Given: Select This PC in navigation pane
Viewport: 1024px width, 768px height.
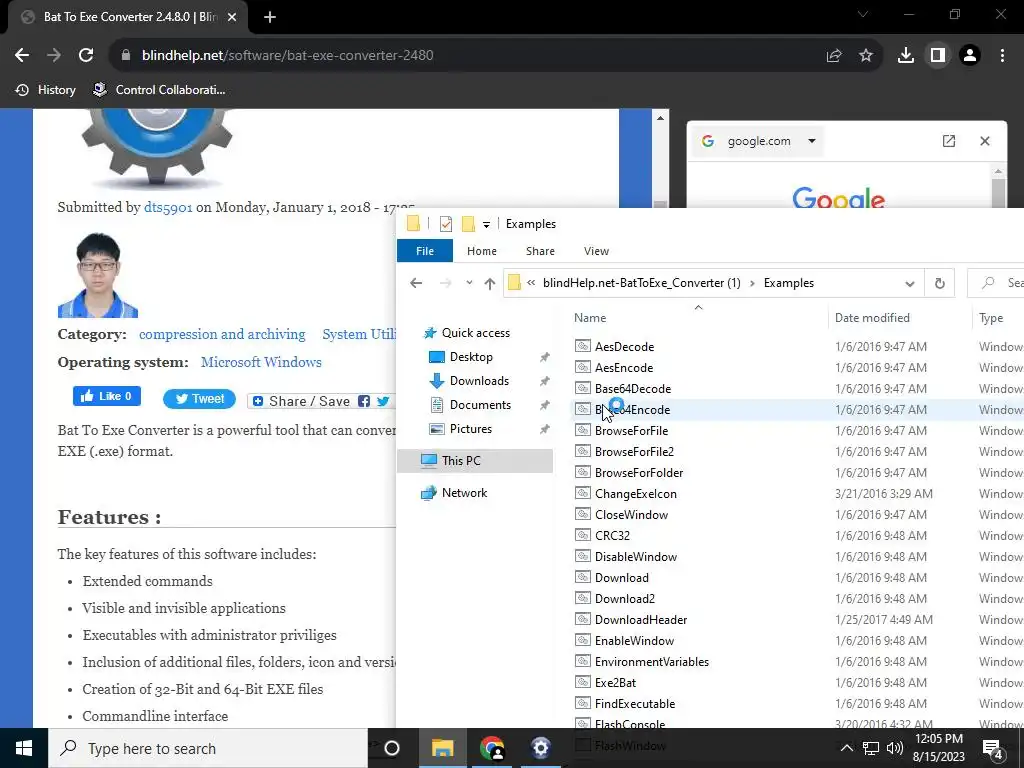Looking at the screenshot, I should 475,461.
